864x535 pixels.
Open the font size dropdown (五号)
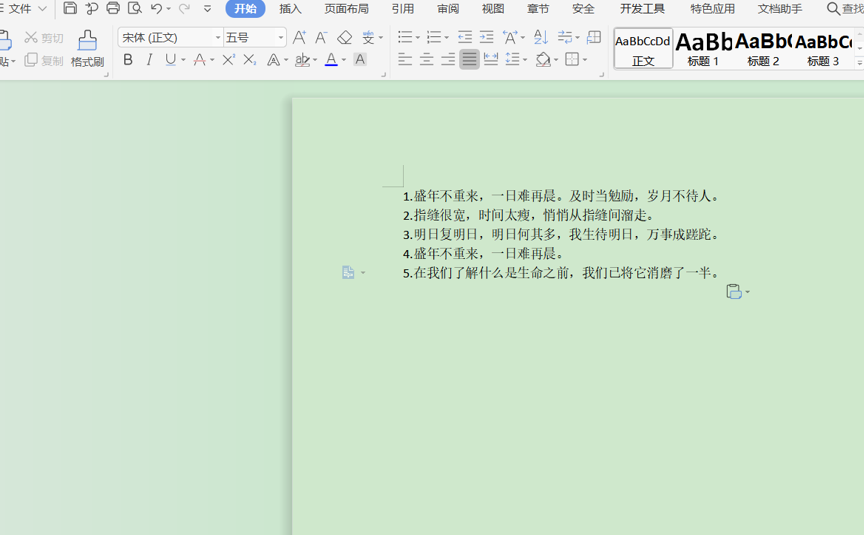point(281,37)
